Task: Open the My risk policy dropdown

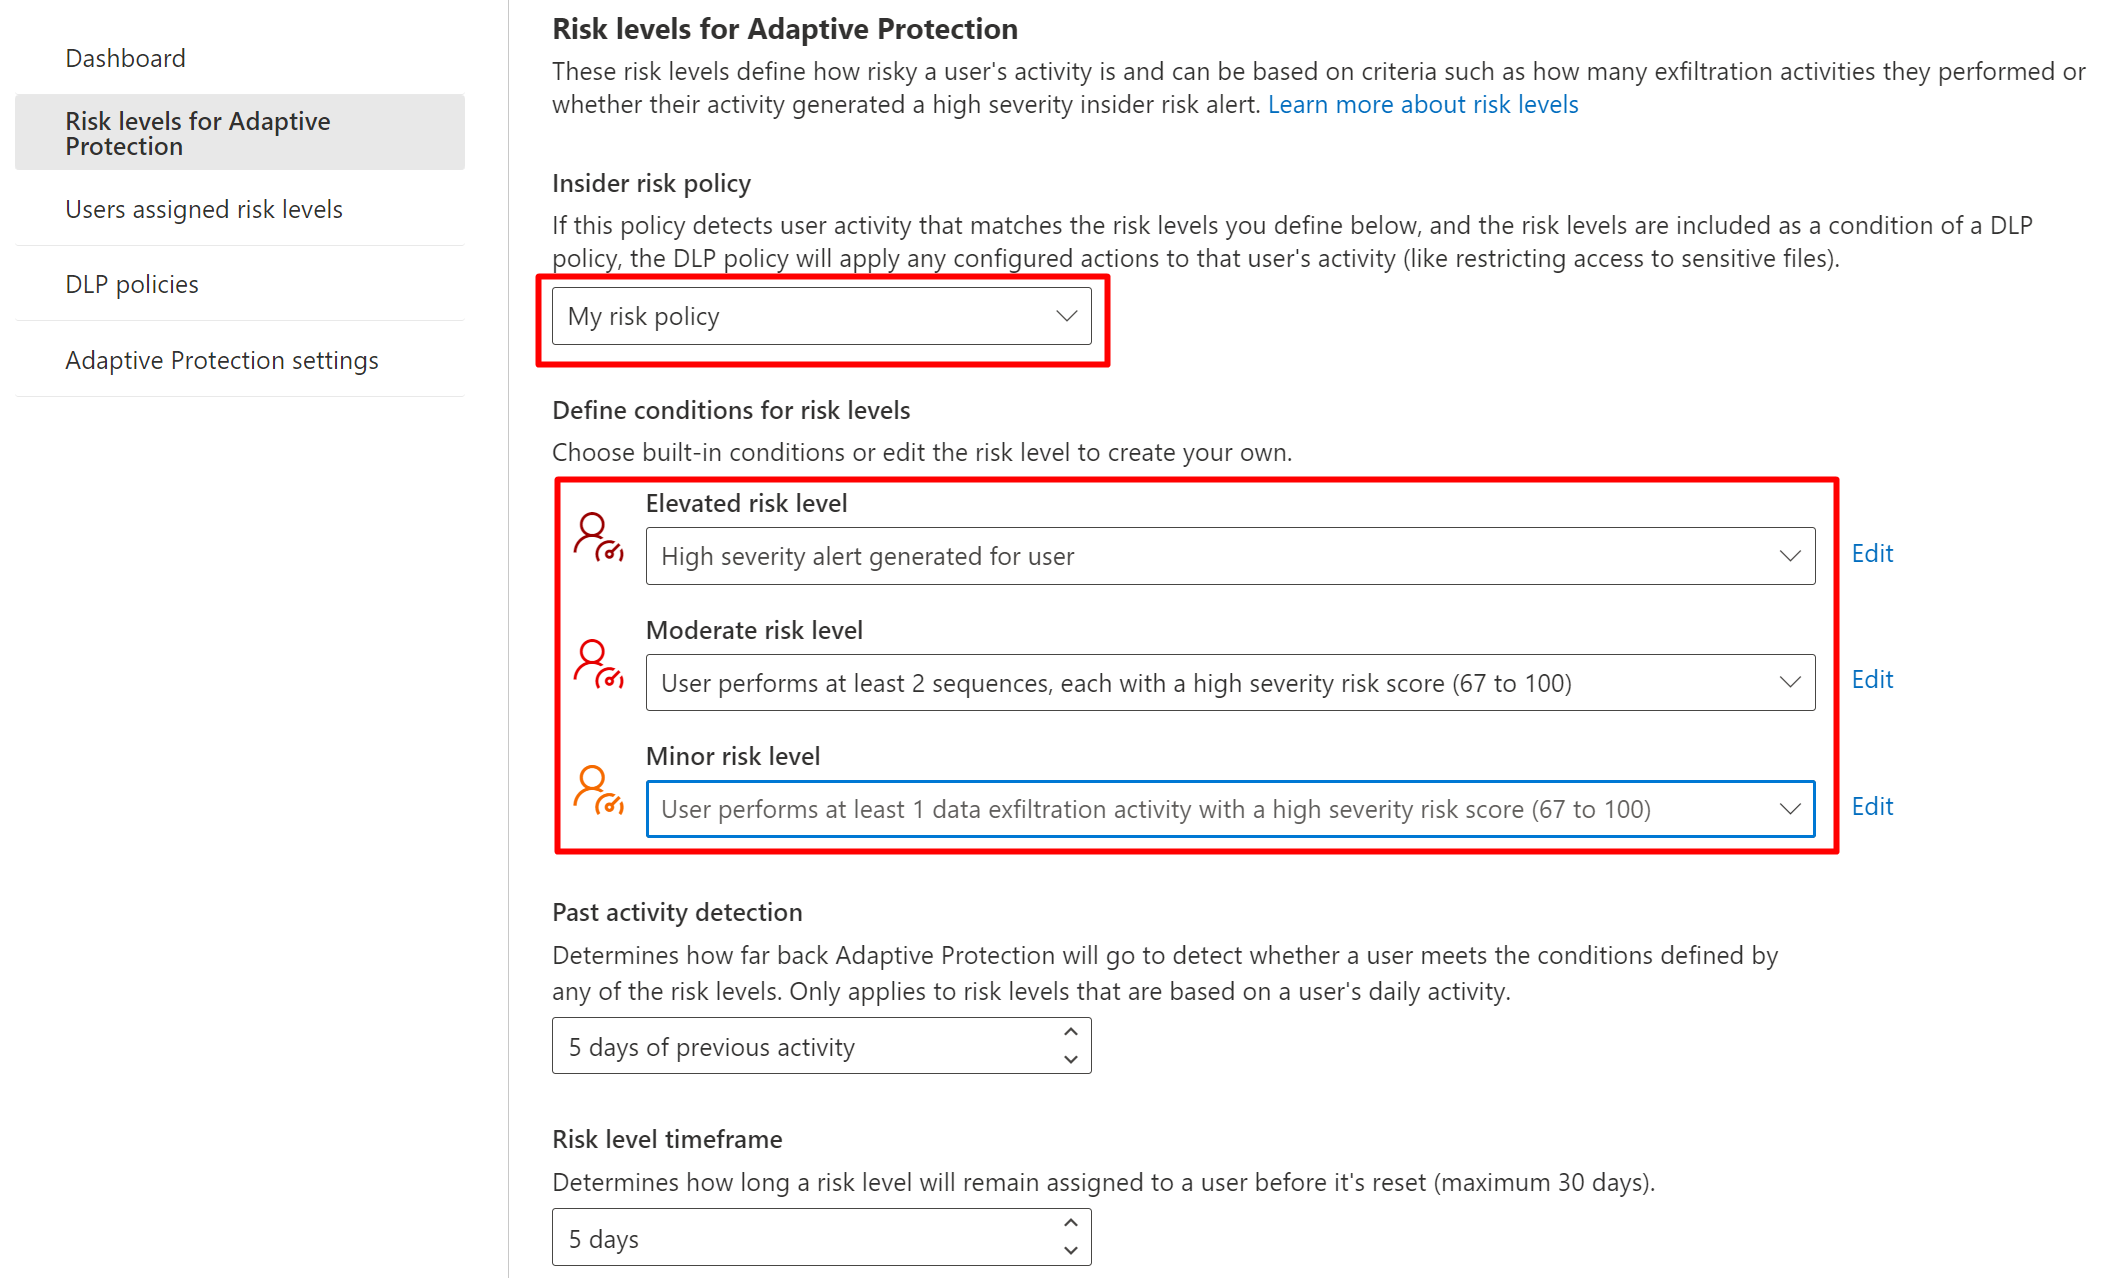Action: click(821, 316)
